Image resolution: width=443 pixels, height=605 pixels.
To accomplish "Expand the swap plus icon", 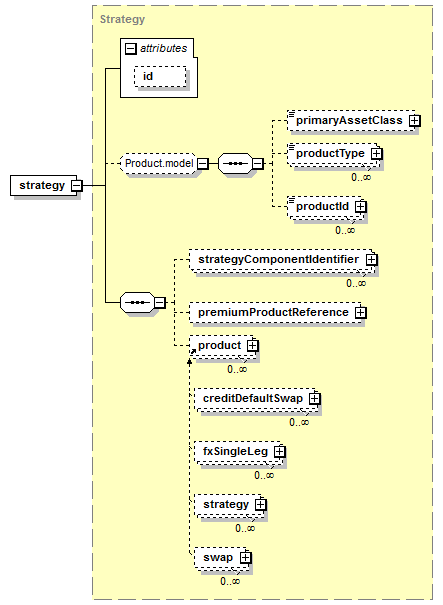I will pyautogui.click(x=245, y=557).
